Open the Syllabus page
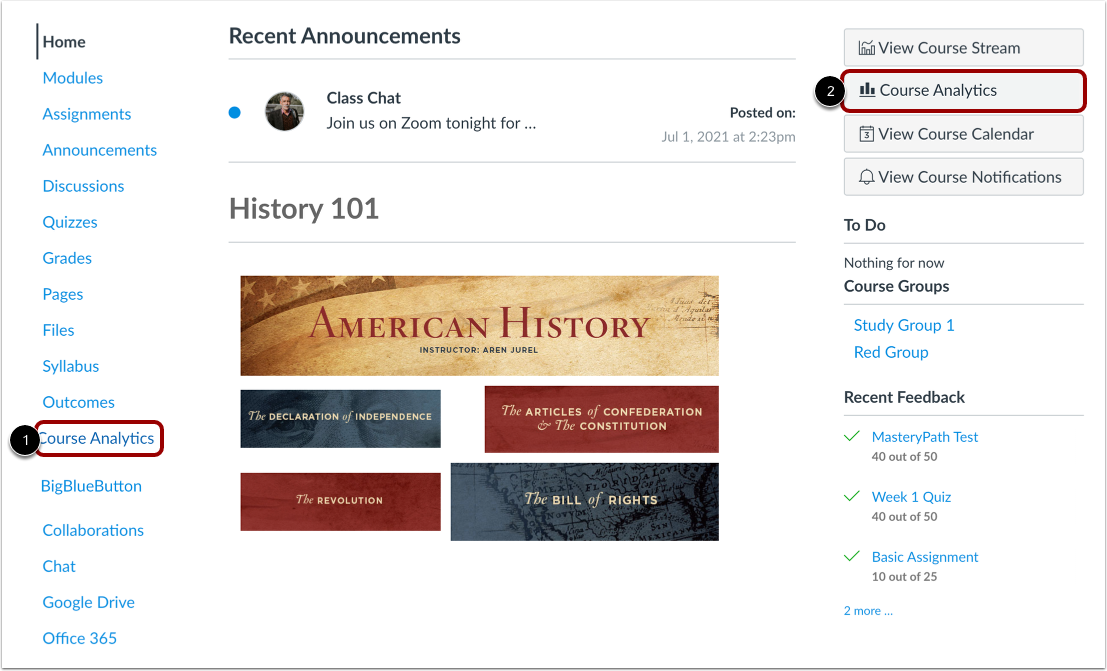1107x671 pixels. 70,366
